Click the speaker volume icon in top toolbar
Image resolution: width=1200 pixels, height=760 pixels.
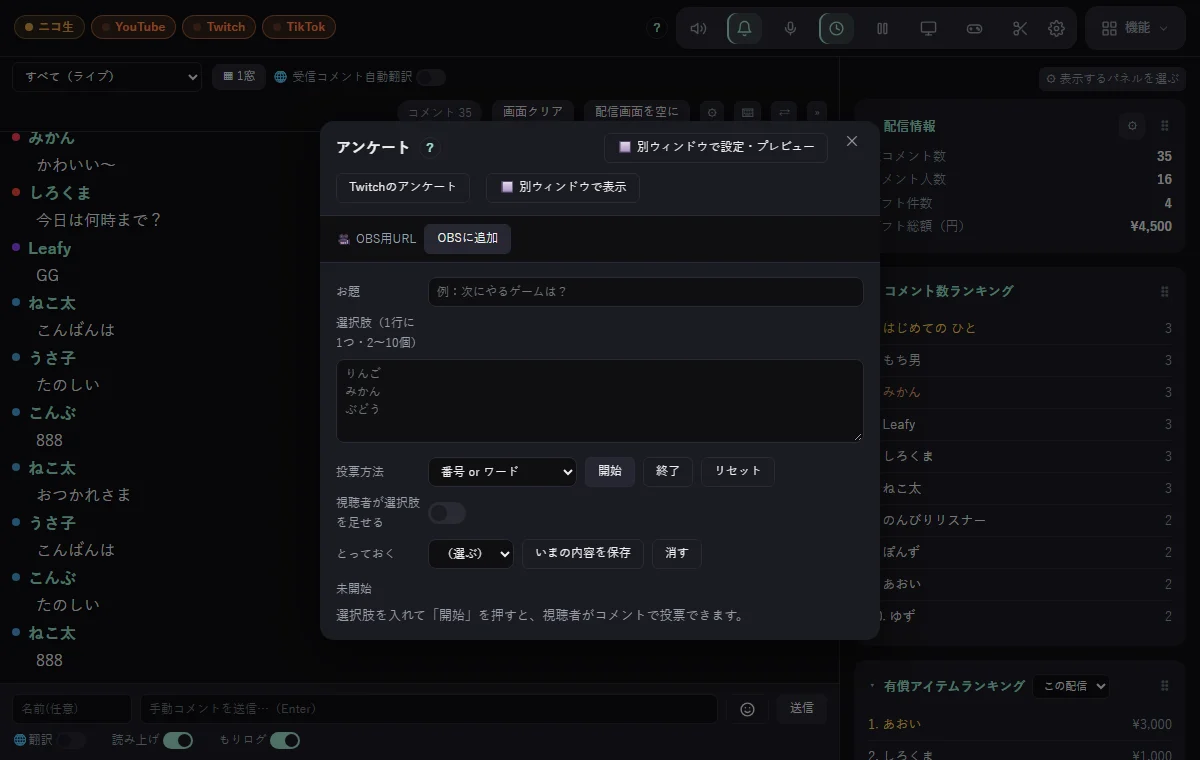point(698,28)
